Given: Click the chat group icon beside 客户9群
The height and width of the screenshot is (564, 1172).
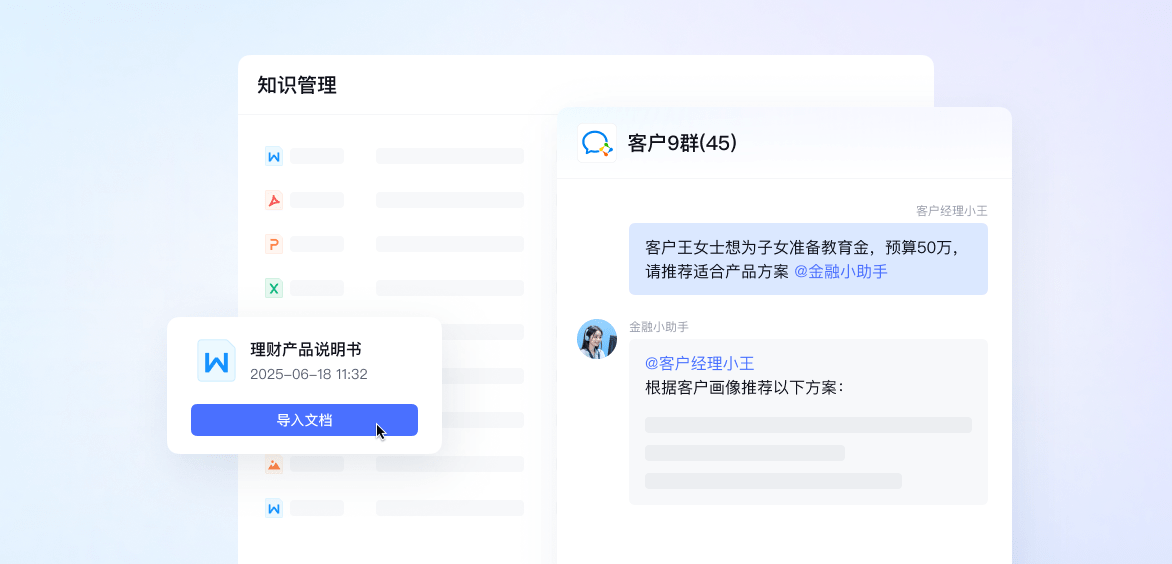Looking at the screenshot, I should click(x=597, y=143).
